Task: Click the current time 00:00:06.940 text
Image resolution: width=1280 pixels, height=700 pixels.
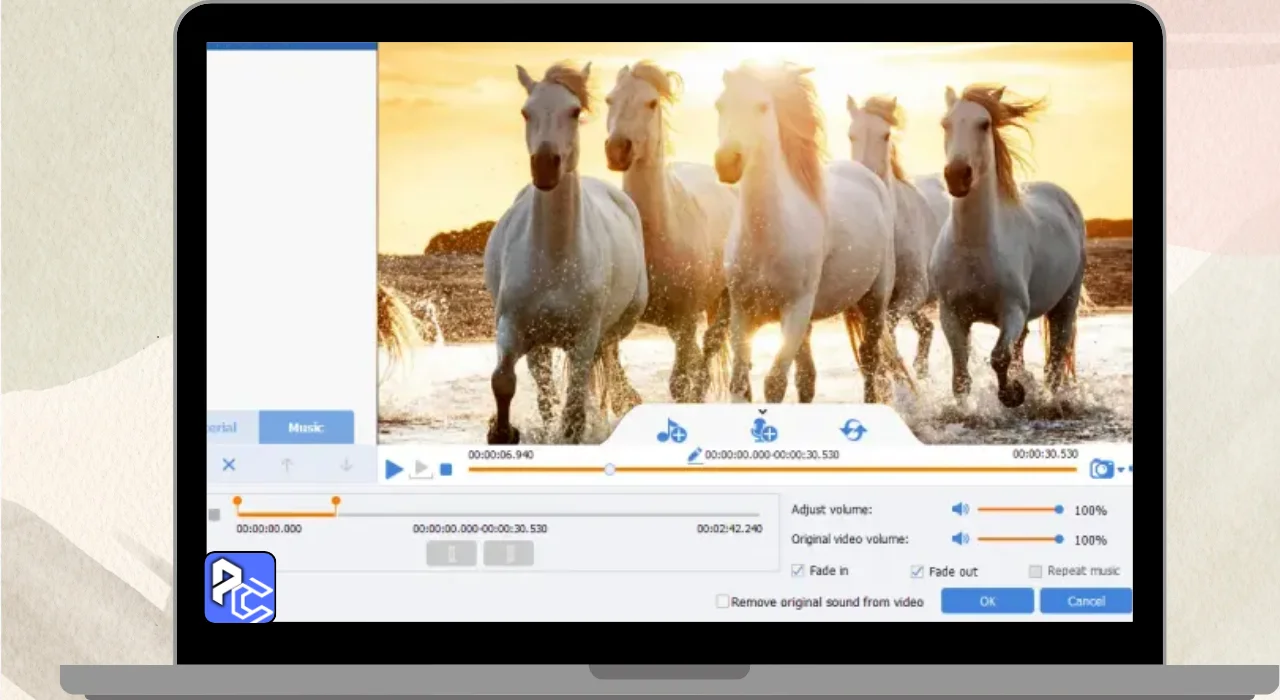Action: click(x=501, y=454)
